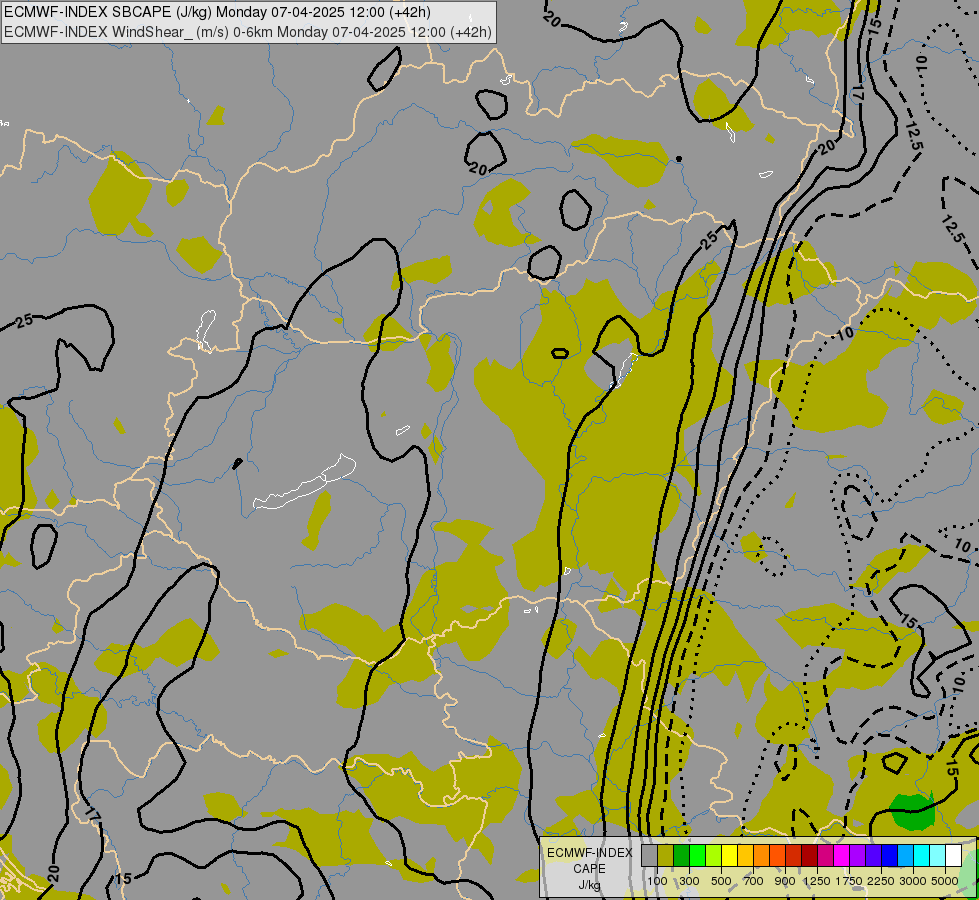
Task: Select the indigo legend swatch
Action: (x=873, y=855)
